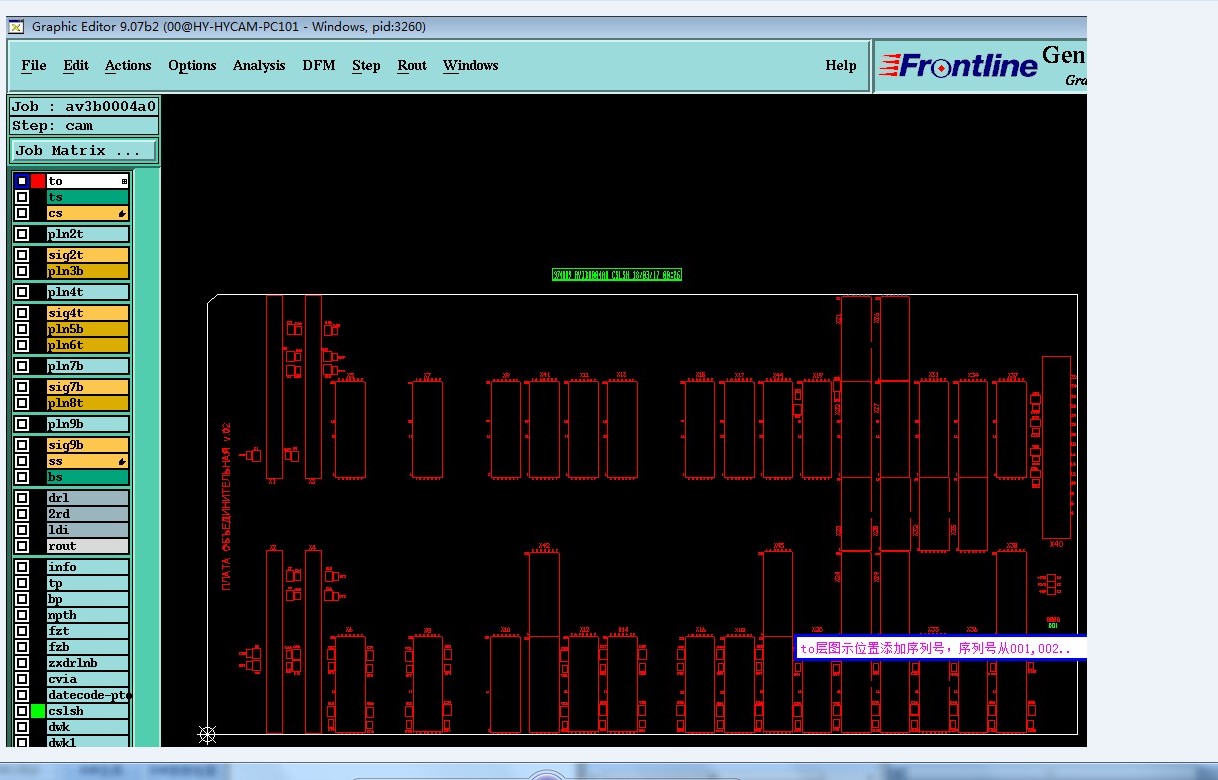Screen dimensions: 1218x780
Task: Click the Graphic Editor title bar icon
Action: click(16, 27)
